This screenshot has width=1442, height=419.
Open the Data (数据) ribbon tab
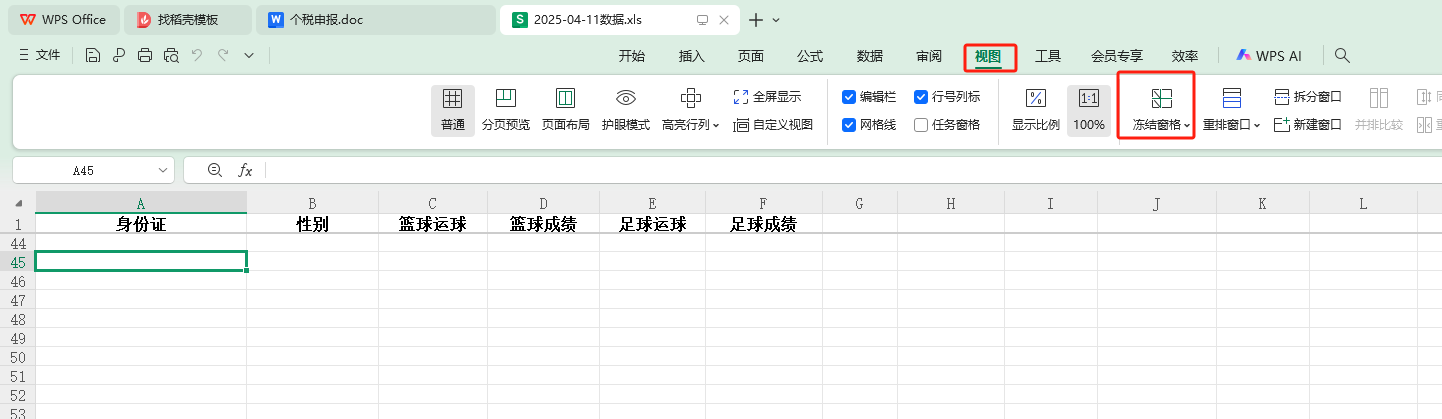click(869, 56)
